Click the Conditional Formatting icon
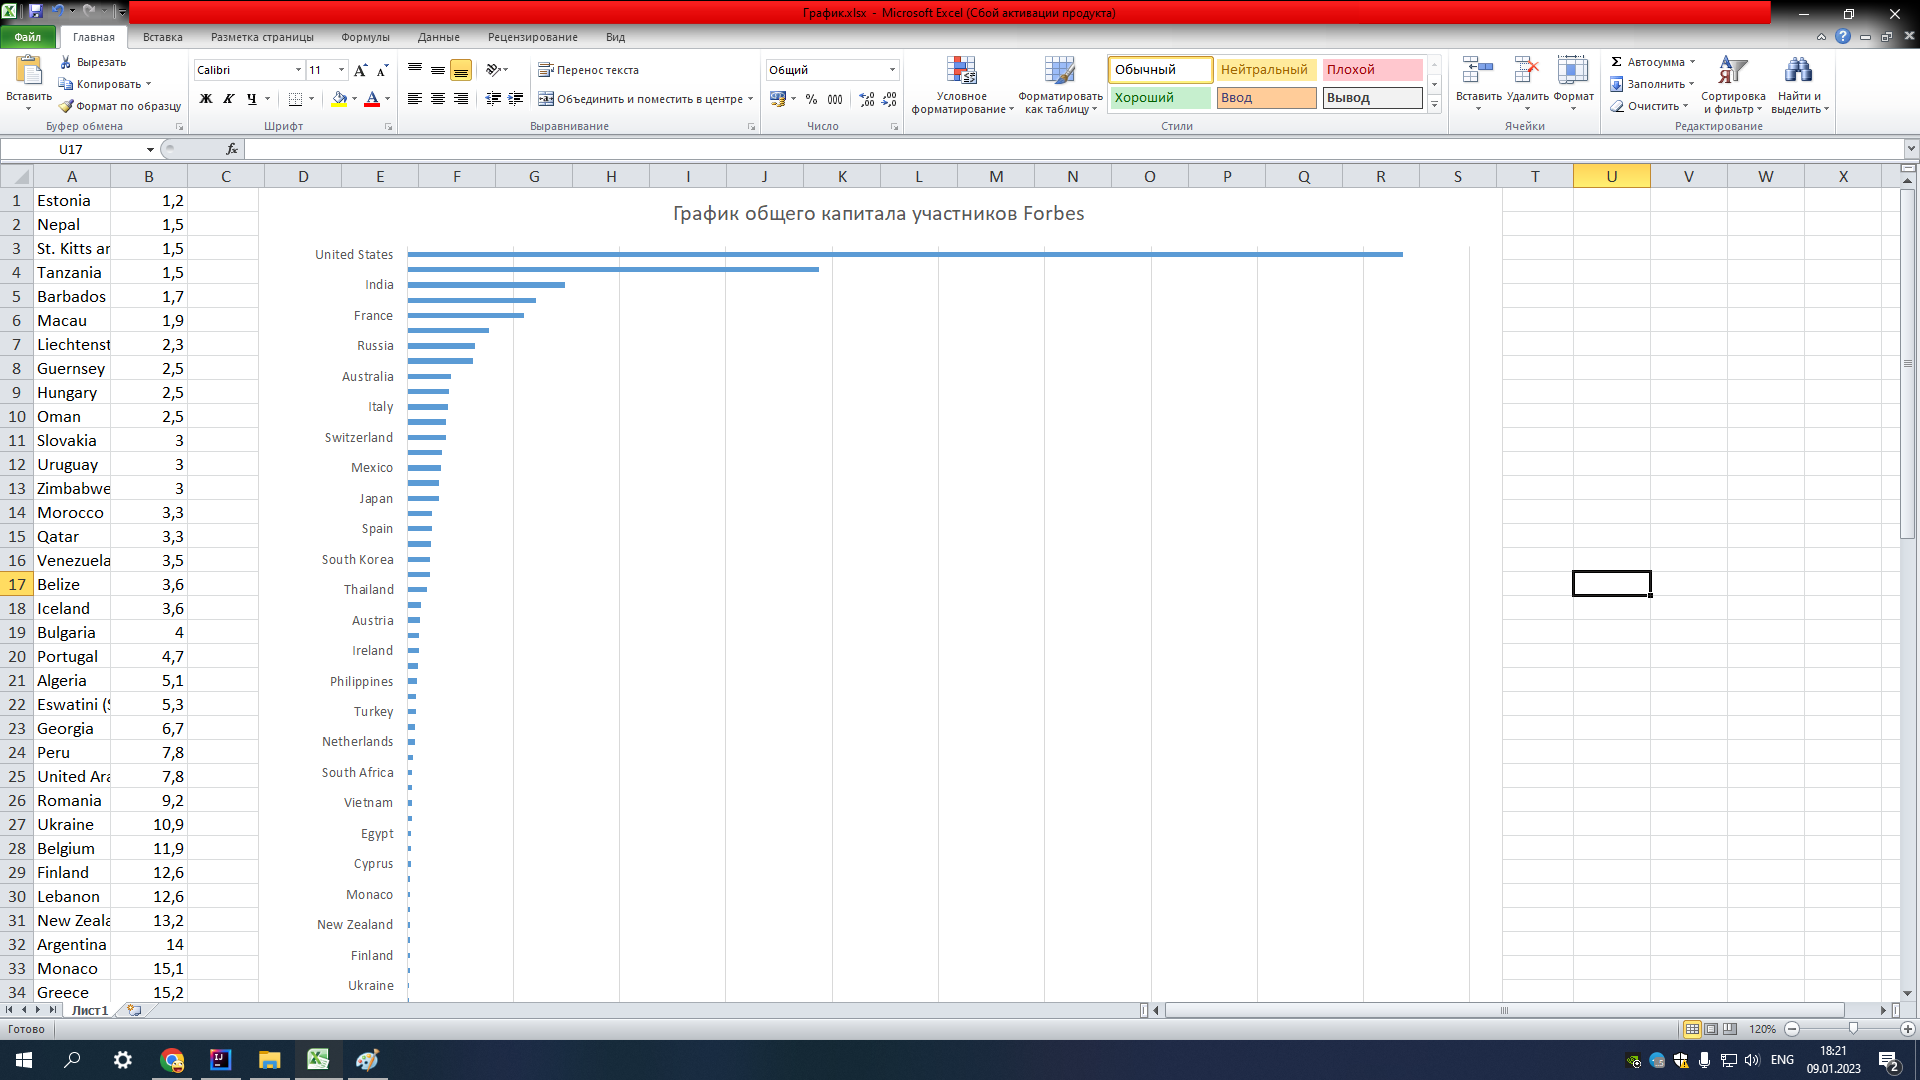Image resolution: width=1920 pixels, height=1080 pixels. point(961,71)
